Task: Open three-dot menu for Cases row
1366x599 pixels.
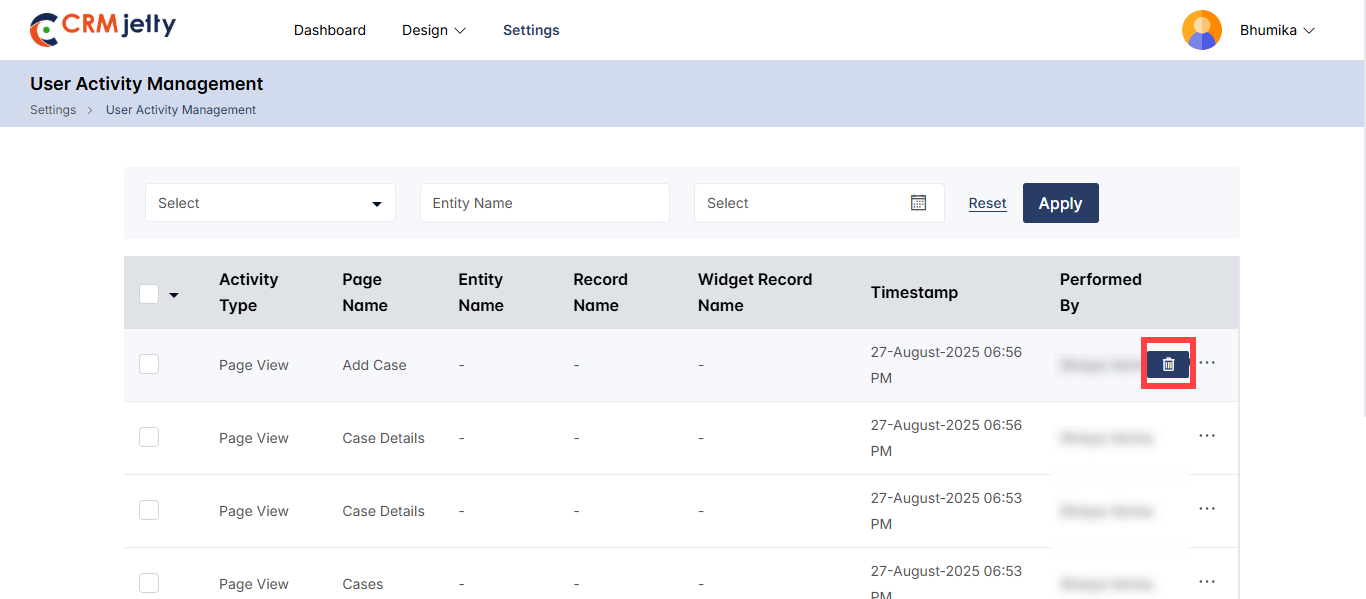Action: [x=1207, y=582]
